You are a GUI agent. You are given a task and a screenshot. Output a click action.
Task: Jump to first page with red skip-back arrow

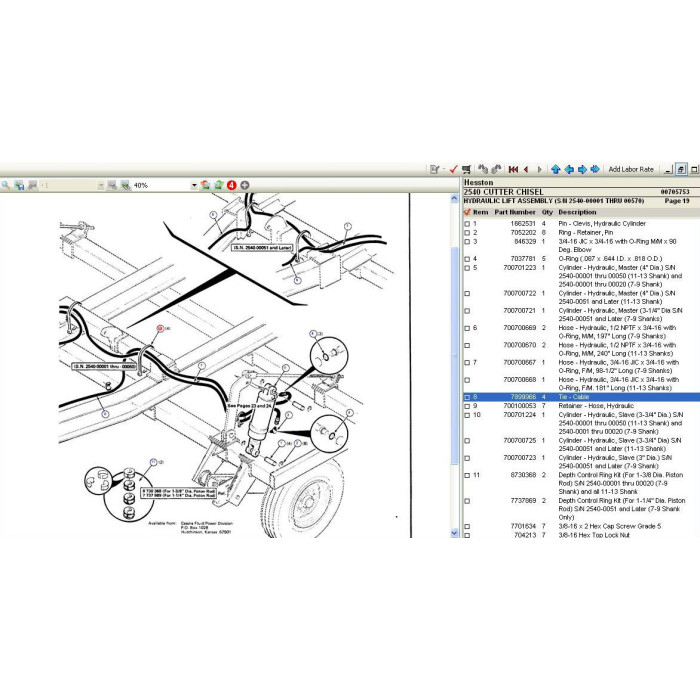coord(513,169)
